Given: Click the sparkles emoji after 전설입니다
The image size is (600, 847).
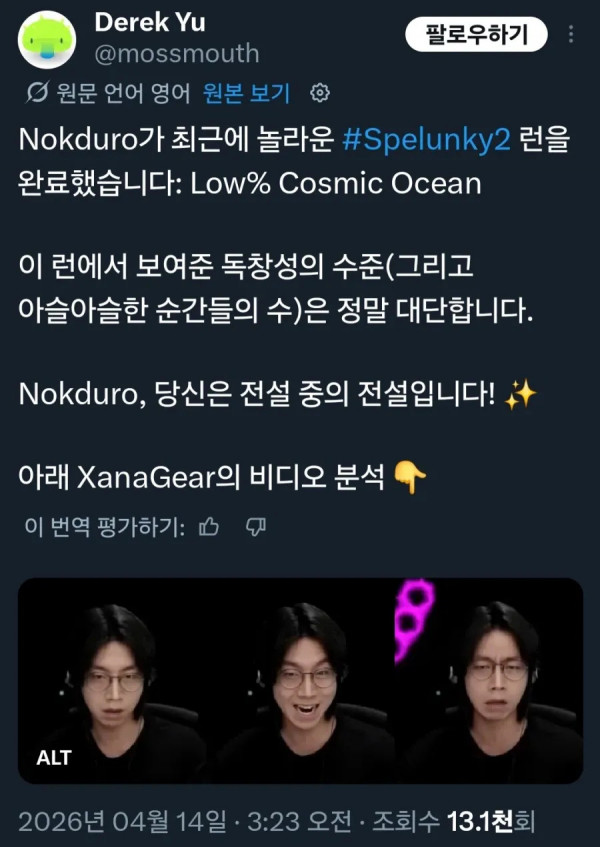Looking at the screenshot, I should [x=520, y=395].
